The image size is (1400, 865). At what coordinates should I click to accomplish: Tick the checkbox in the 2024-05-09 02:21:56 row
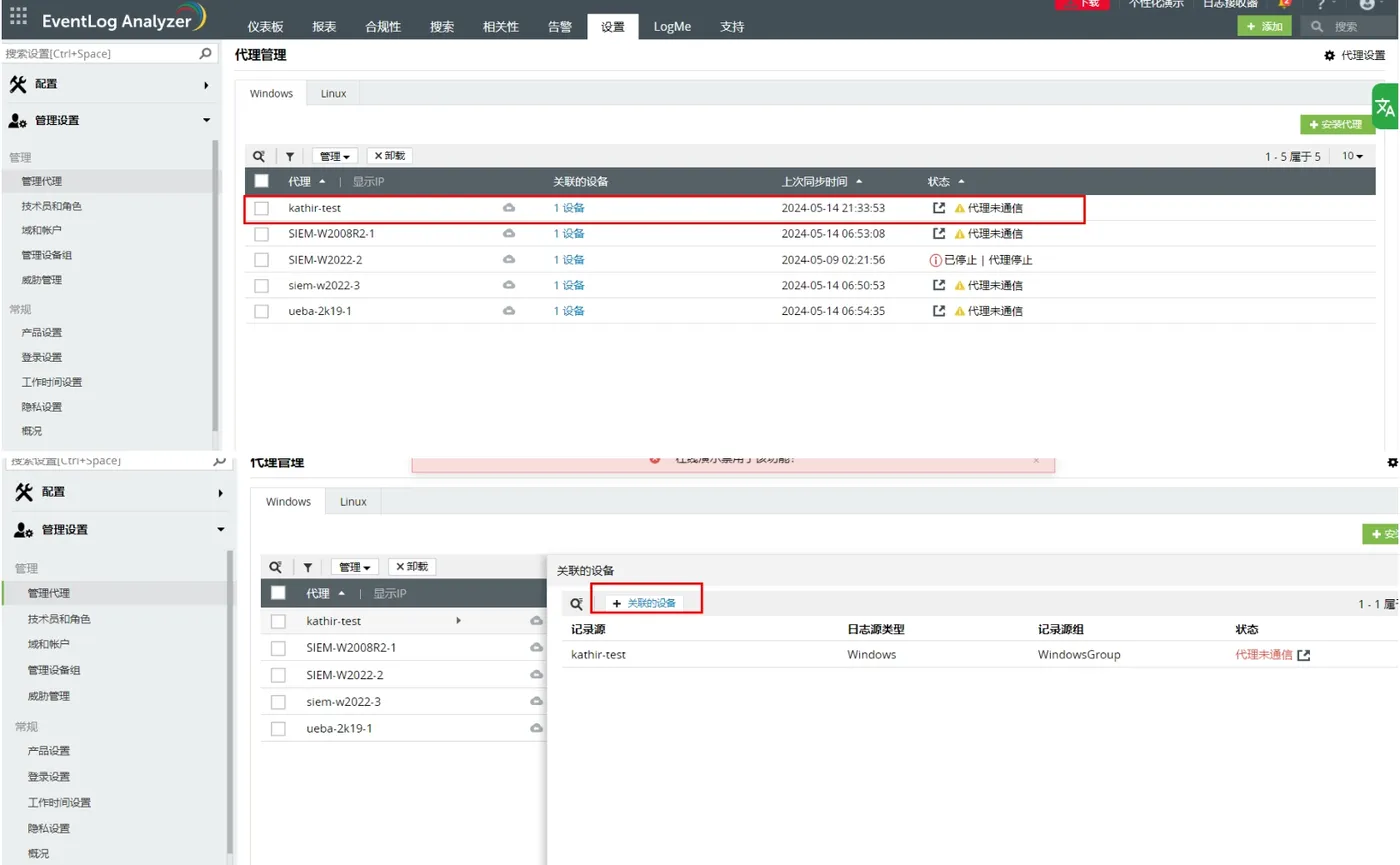point(262,260)
